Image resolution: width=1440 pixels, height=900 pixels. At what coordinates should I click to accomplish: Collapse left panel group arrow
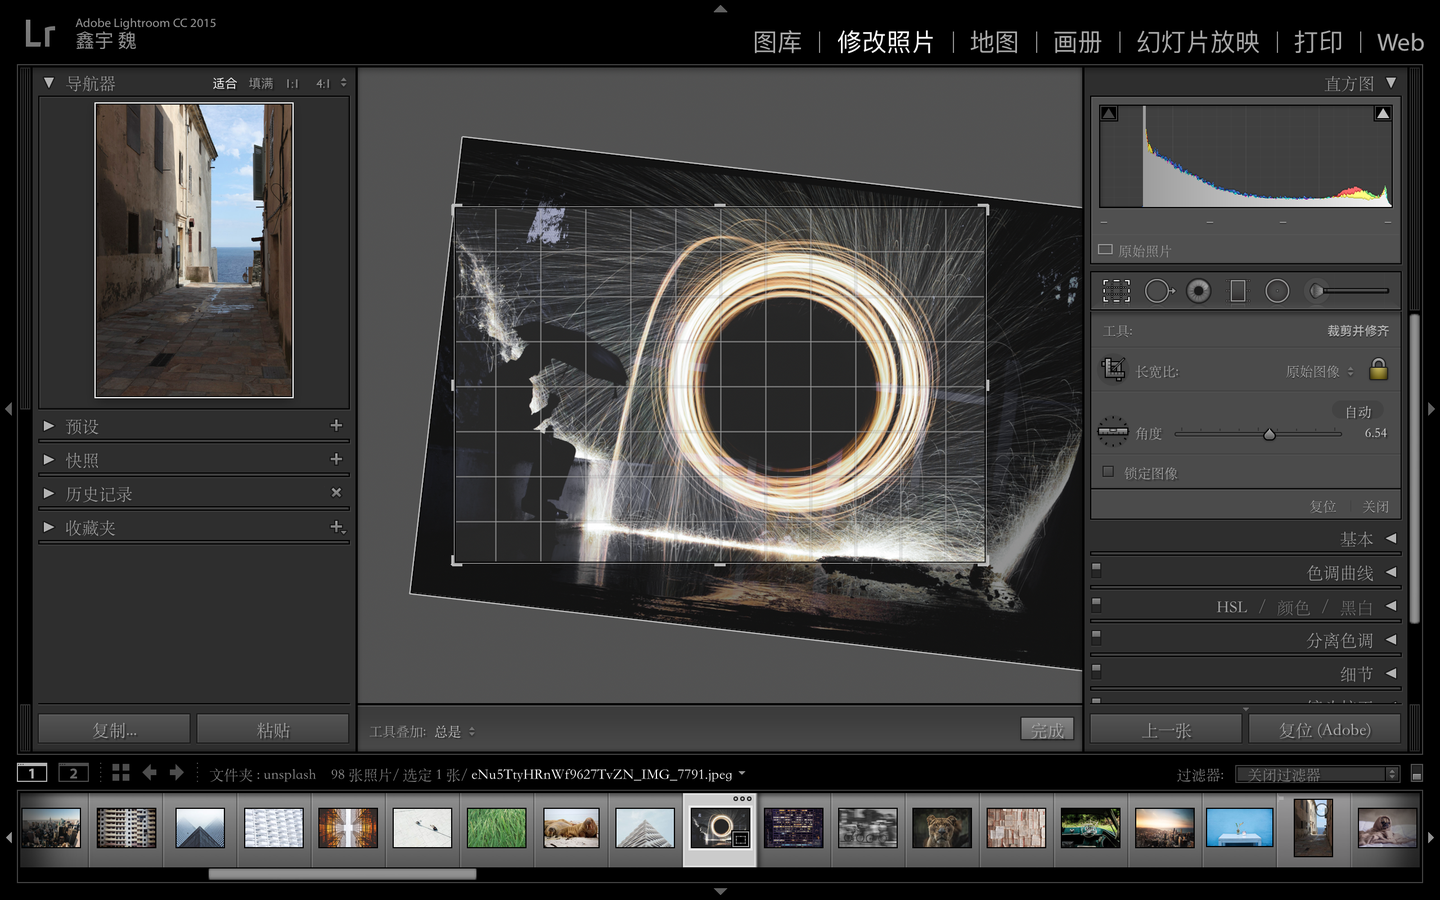[9, 409]
